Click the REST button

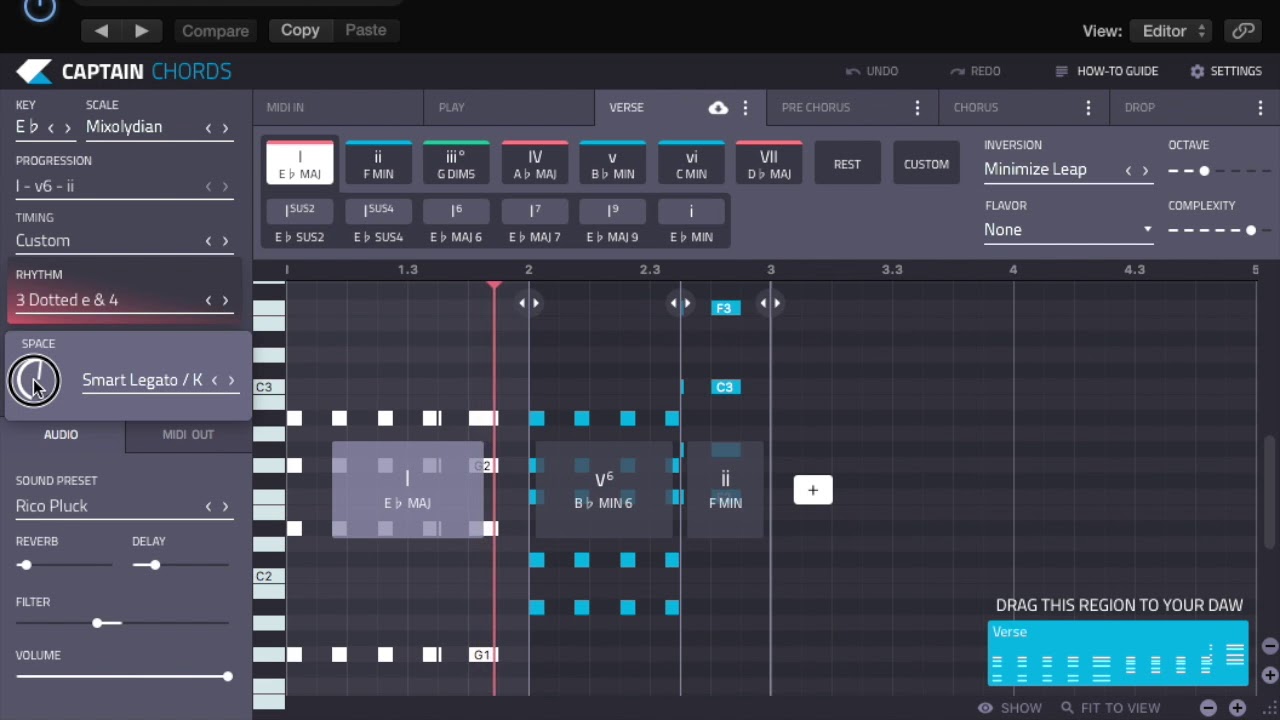click(x=847, y=164)
